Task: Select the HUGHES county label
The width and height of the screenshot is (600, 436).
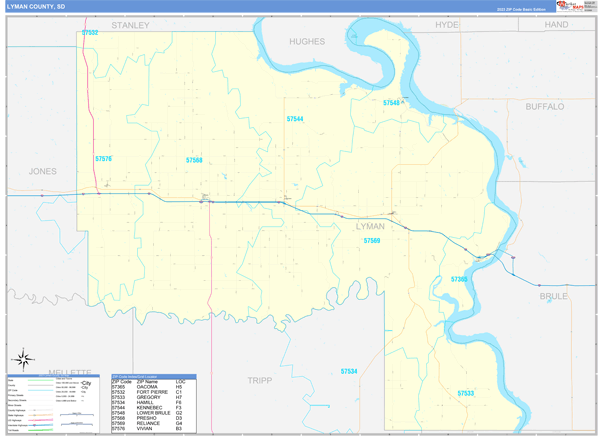Action: [x=307, y=42]
